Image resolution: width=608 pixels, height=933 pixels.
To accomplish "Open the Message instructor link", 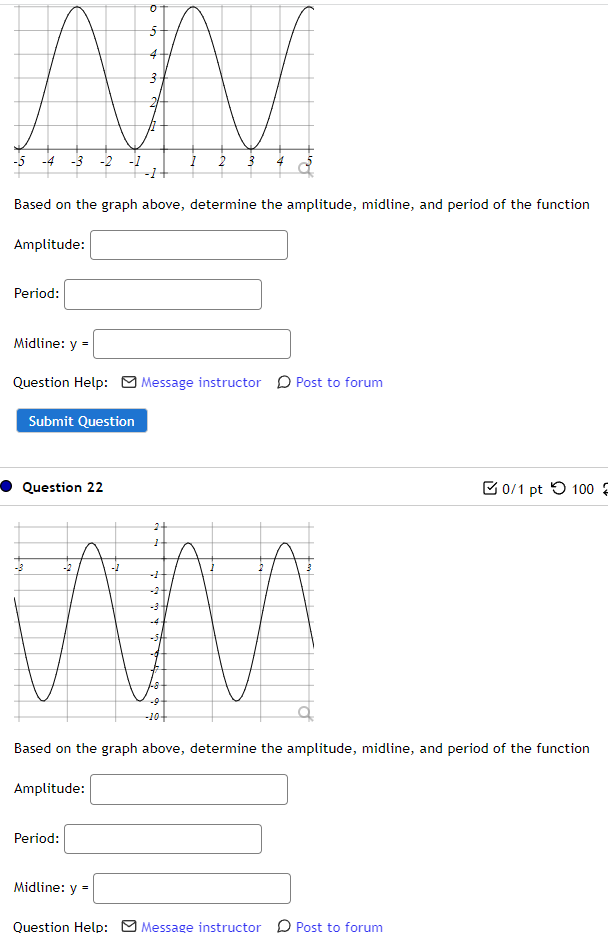I will click(200, 382).
